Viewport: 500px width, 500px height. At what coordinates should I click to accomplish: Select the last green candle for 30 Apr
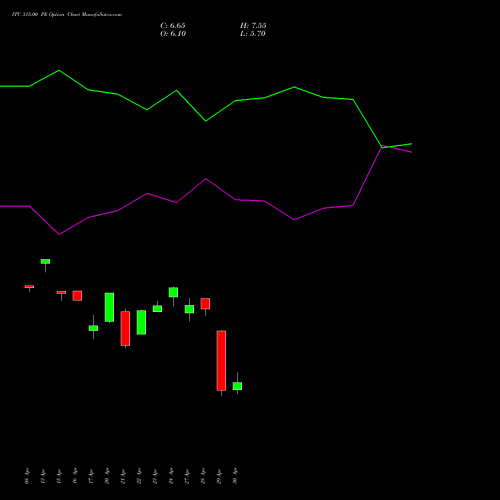pos(237,386)
